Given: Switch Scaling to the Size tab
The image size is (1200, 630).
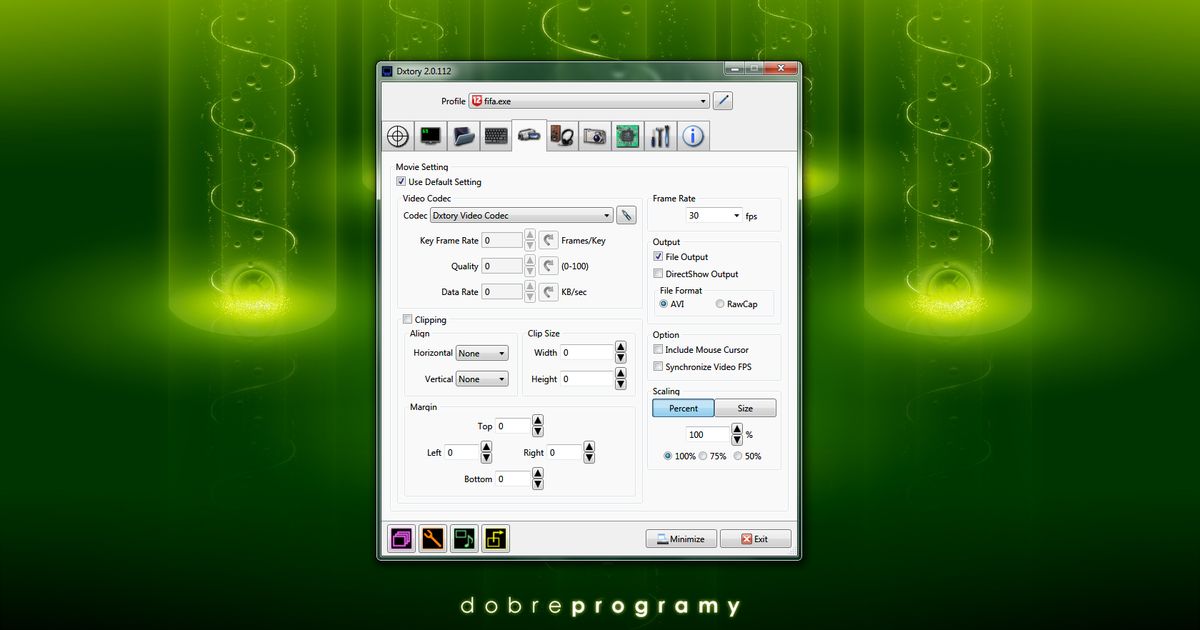Looking at the screenshot, I should click(745, 408).
